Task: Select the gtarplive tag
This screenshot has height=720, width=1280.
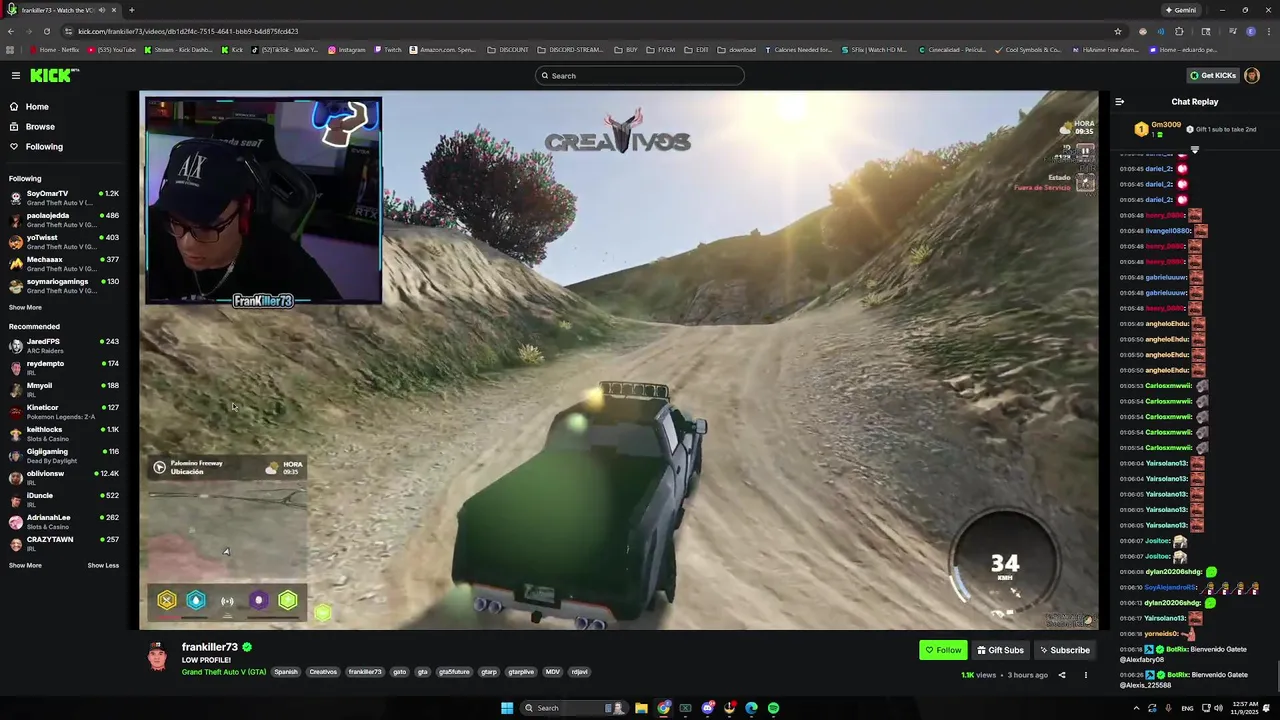Action: (521, 672)
